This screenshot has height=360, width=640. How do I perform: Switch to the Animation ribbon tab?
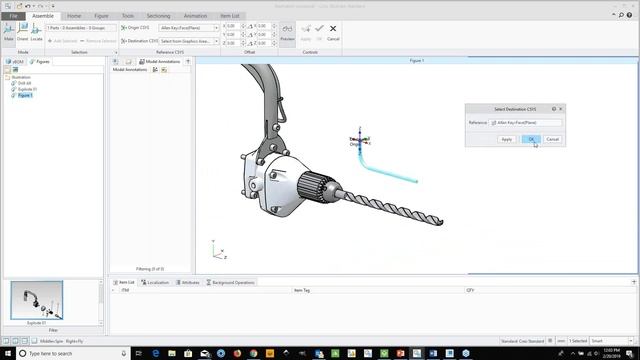195,16
